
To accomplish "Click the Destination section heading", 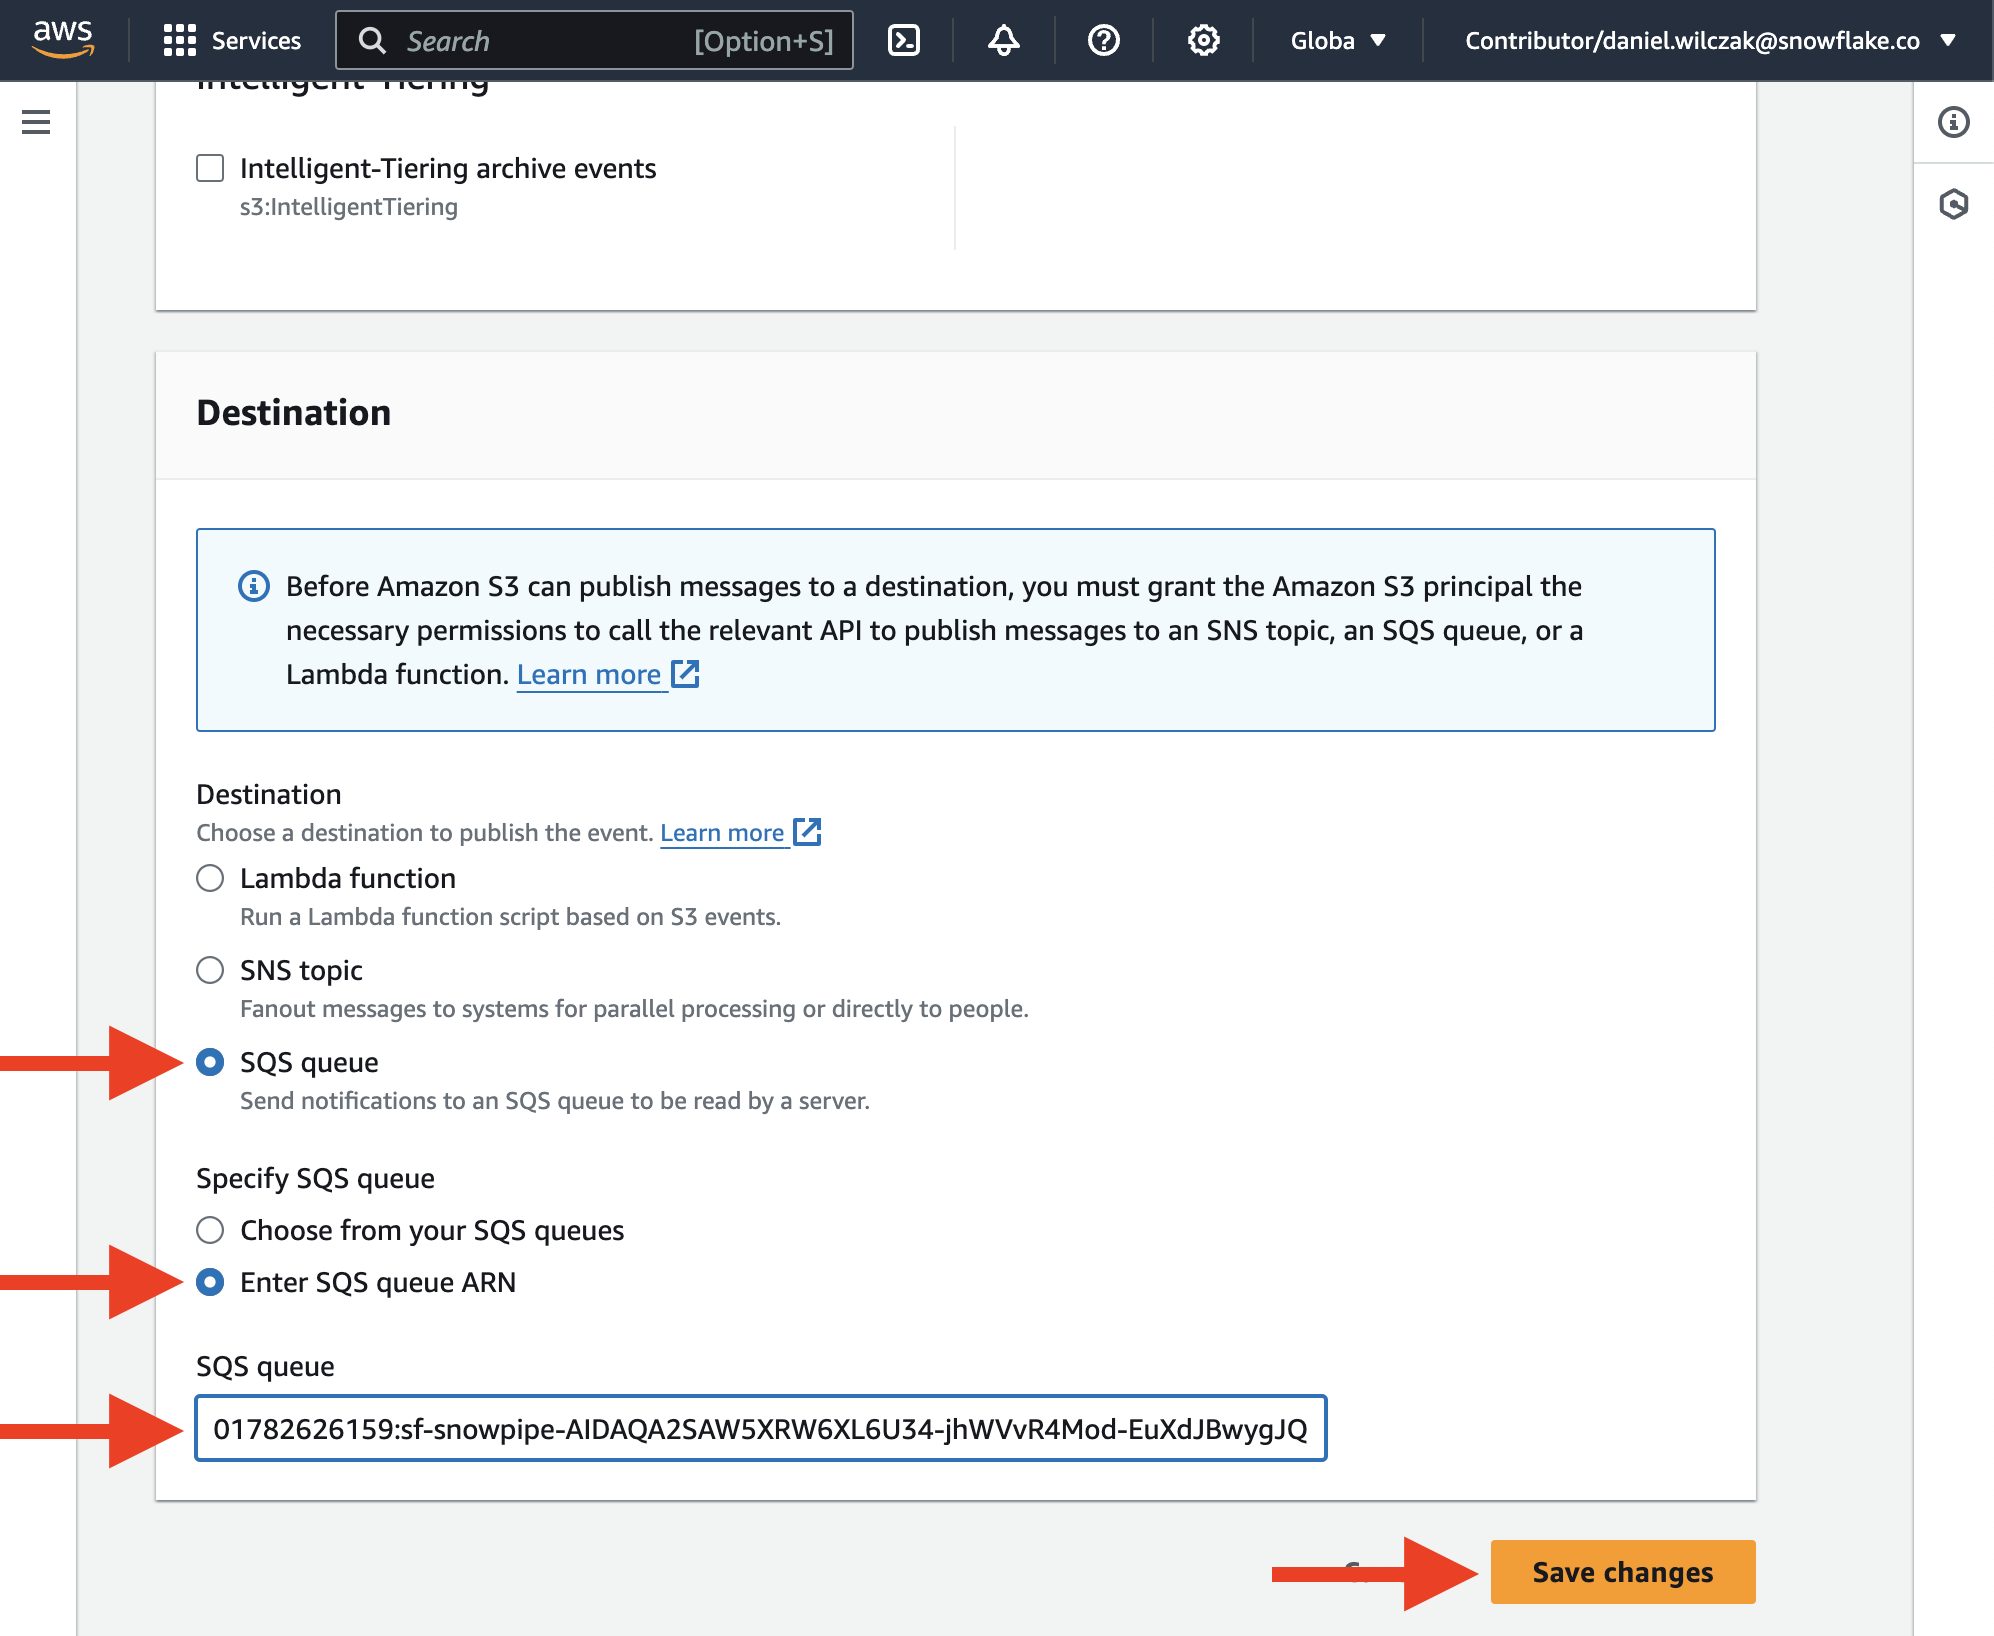I will tap(293, 413).
